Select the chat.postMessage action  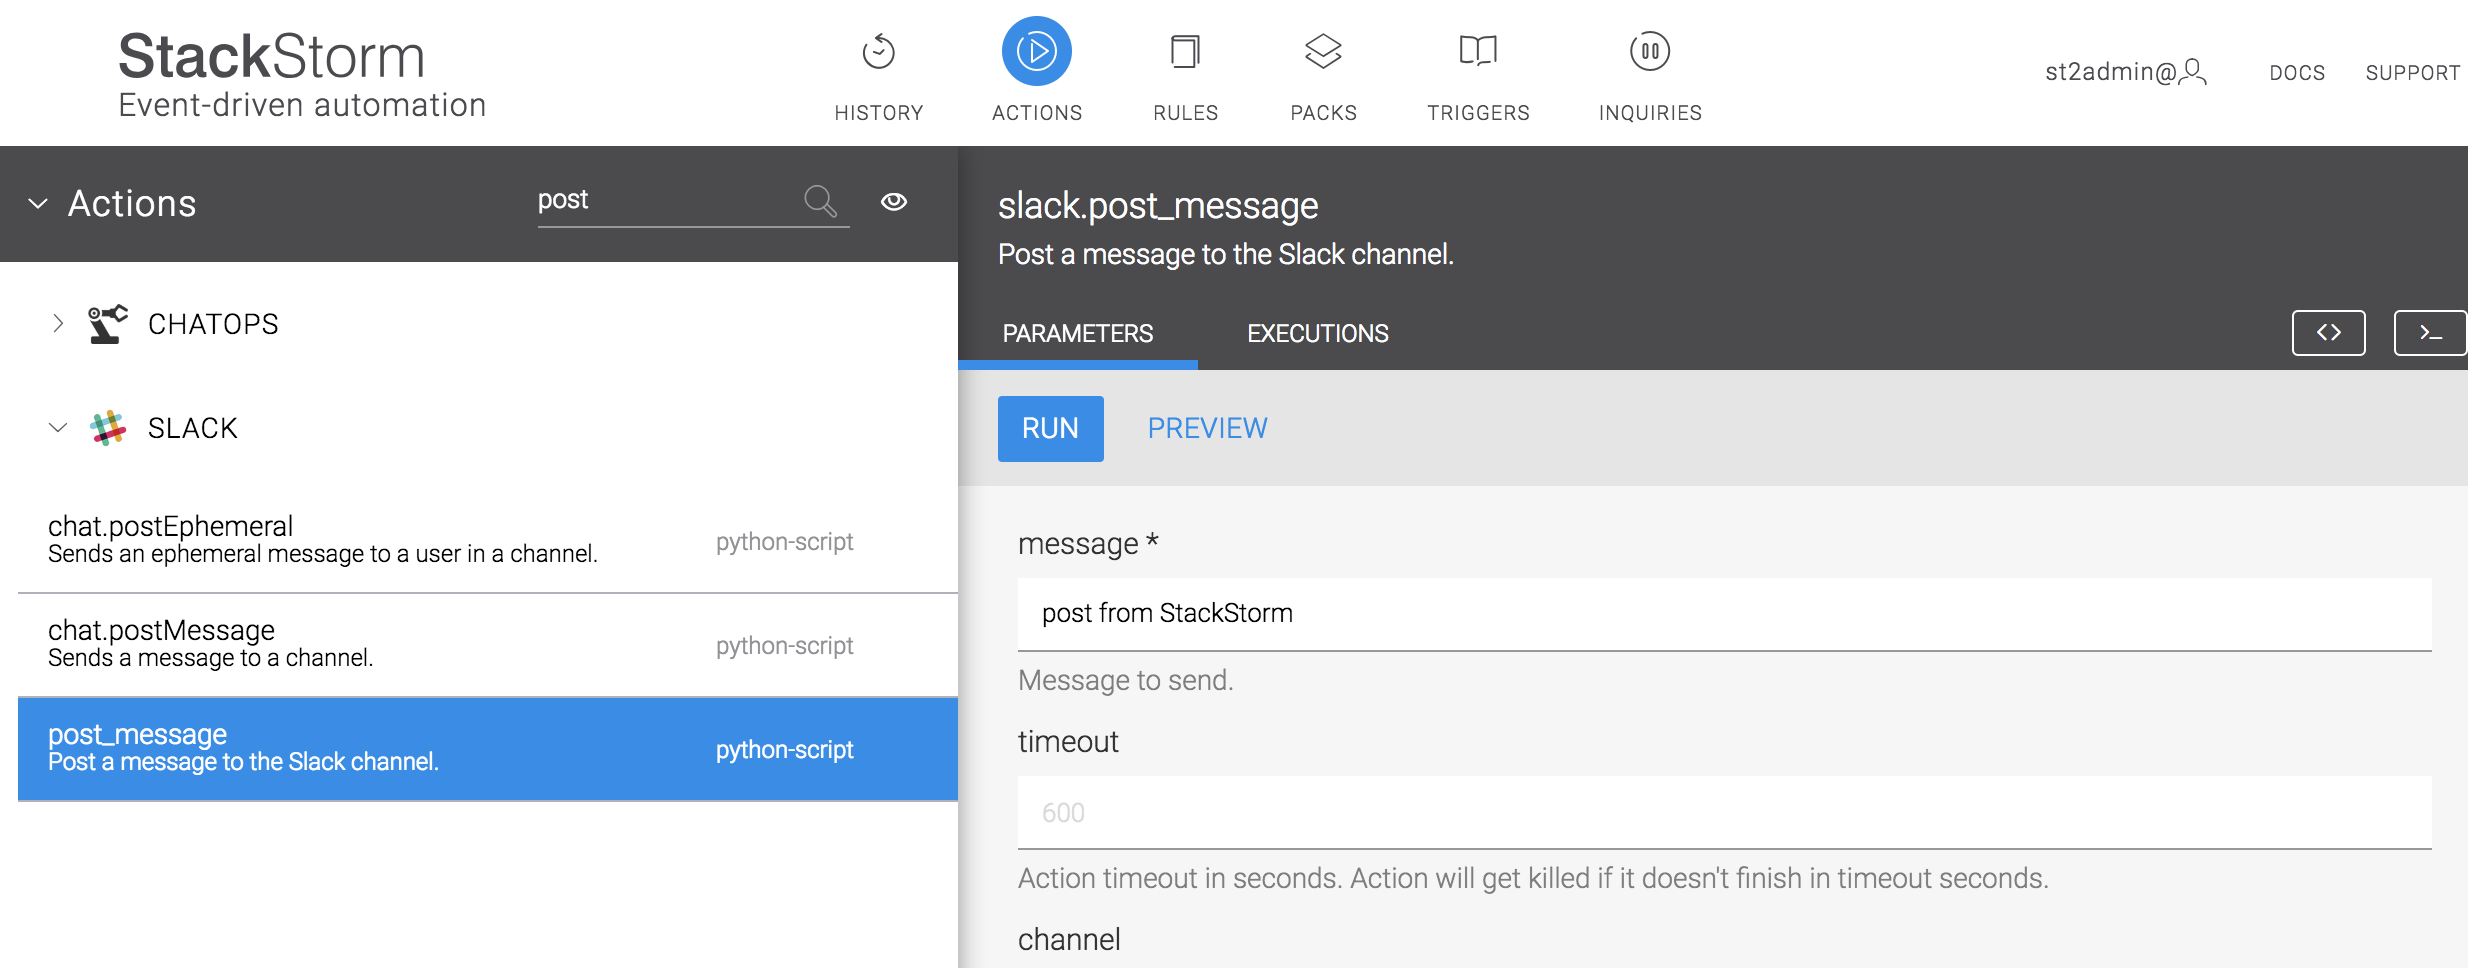pyautogui.click(x=488, y=645)
